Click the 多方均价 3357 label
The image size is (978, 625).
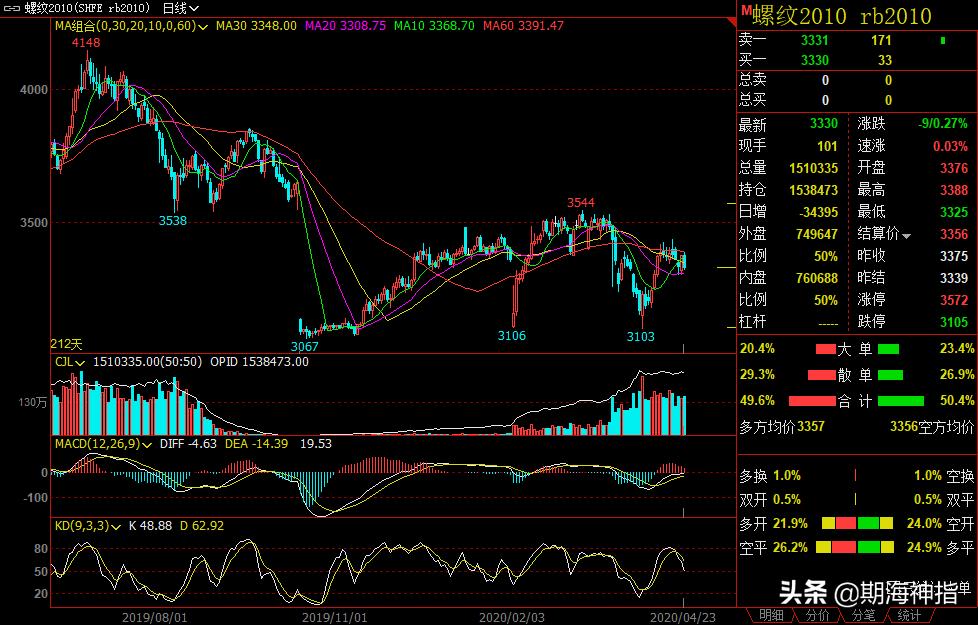tap(782, 427)
